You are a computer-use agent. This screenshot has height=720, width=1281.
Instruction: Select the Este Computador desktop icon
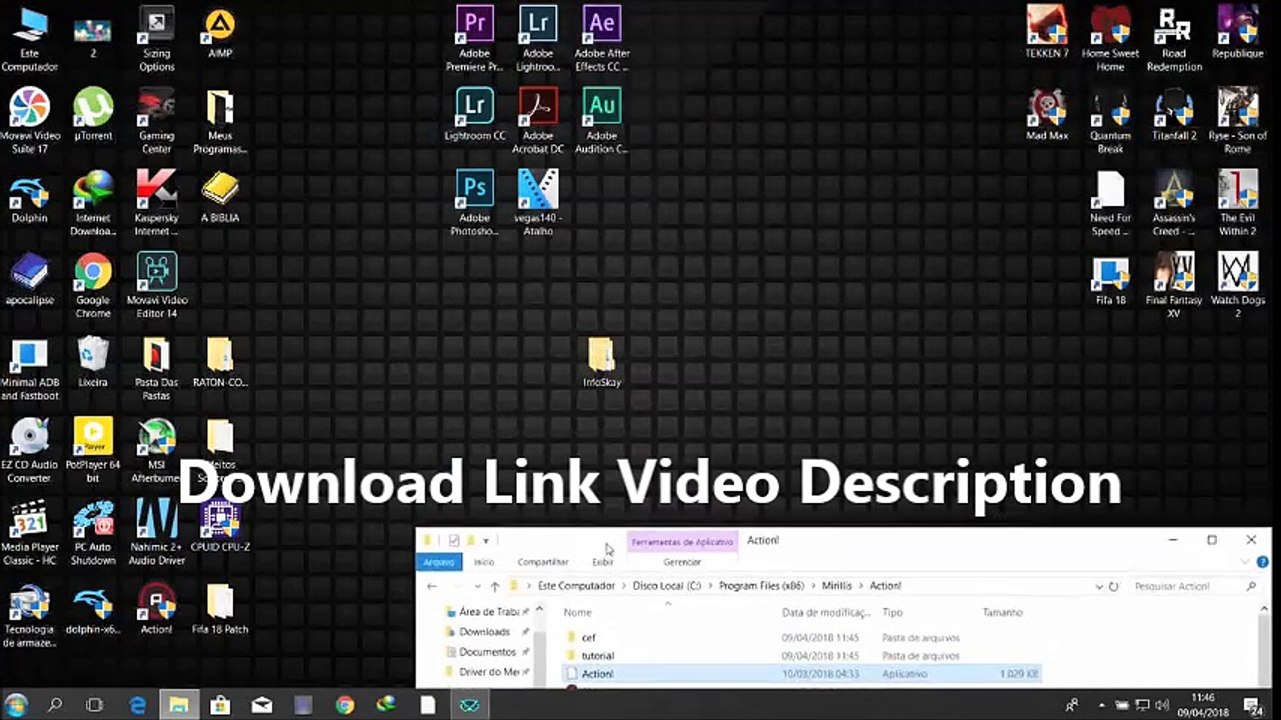[30, 38]
